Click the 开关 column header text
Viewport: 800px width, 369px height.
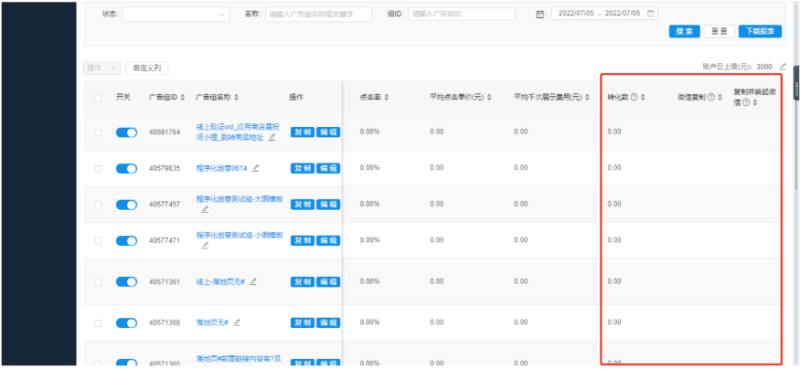coord(123,97)
